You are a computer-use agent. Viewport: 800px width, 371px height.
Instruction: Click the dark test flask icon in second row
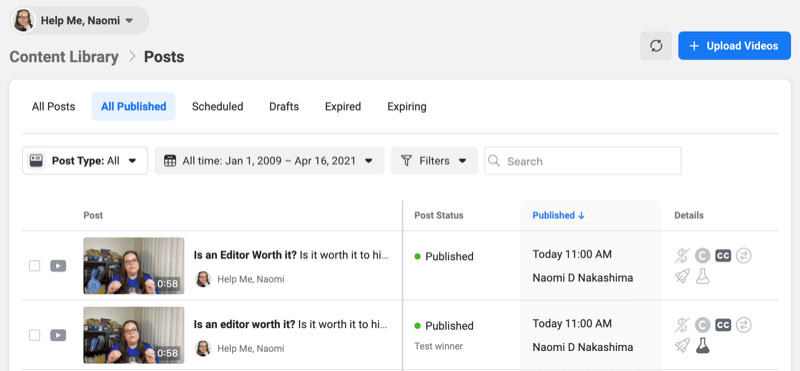(703, 346)
